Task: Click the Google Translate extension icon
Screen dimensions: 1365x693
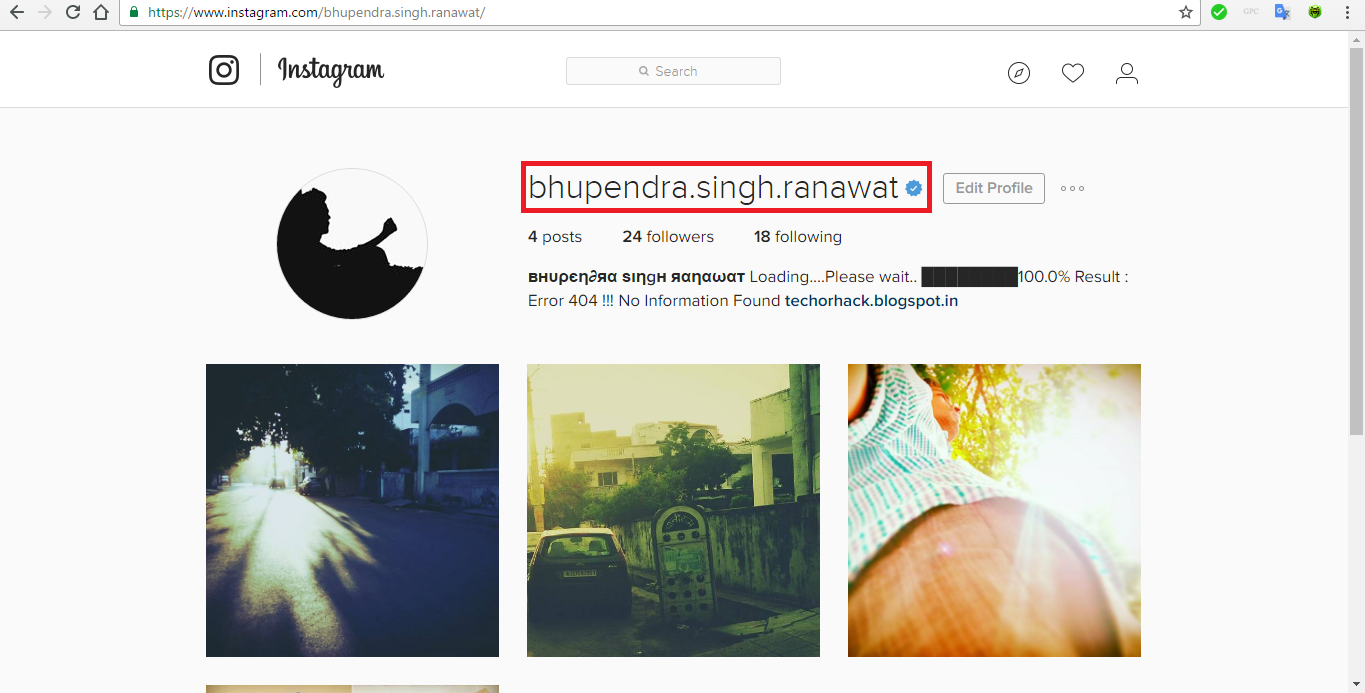Action: [1282, 13]
